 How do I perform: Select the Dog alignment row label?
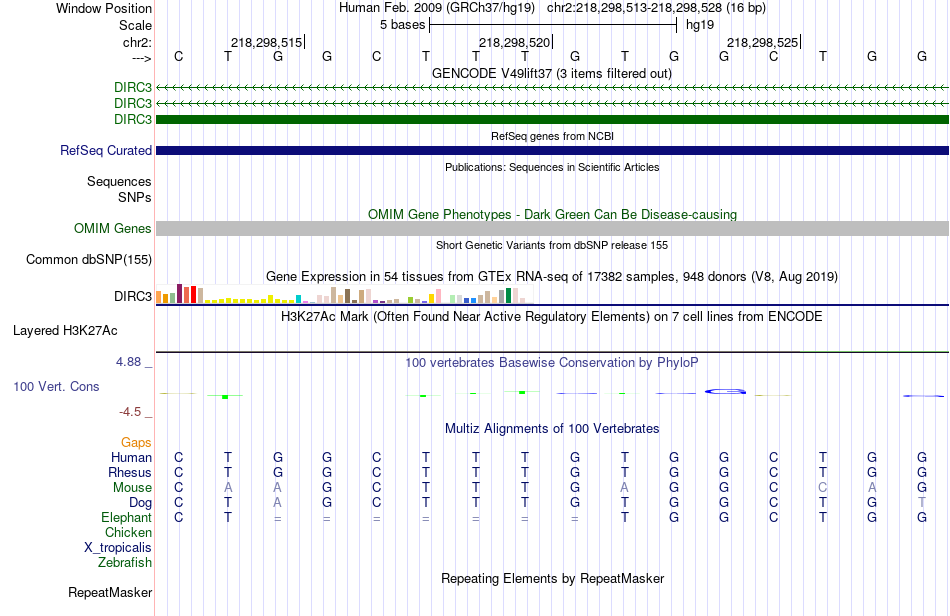[141, 503]
